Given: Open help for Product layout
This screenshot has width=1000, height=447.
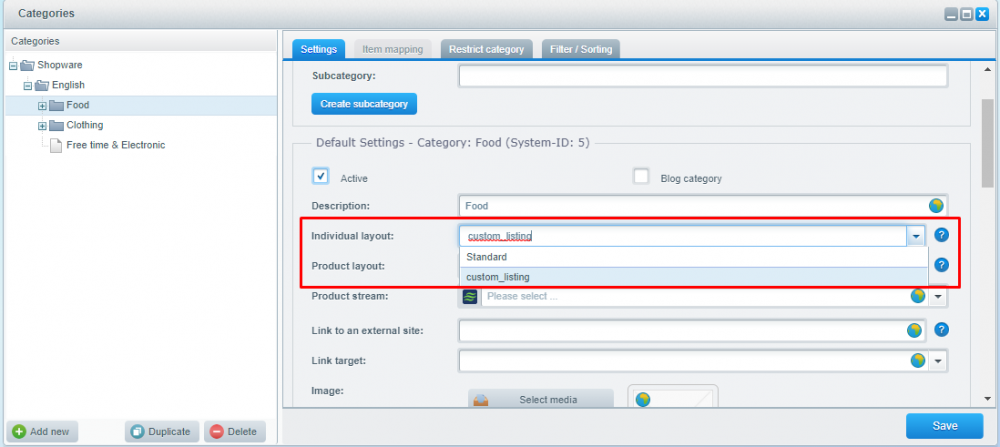Looking at the screenshot, I should (941, 265).
